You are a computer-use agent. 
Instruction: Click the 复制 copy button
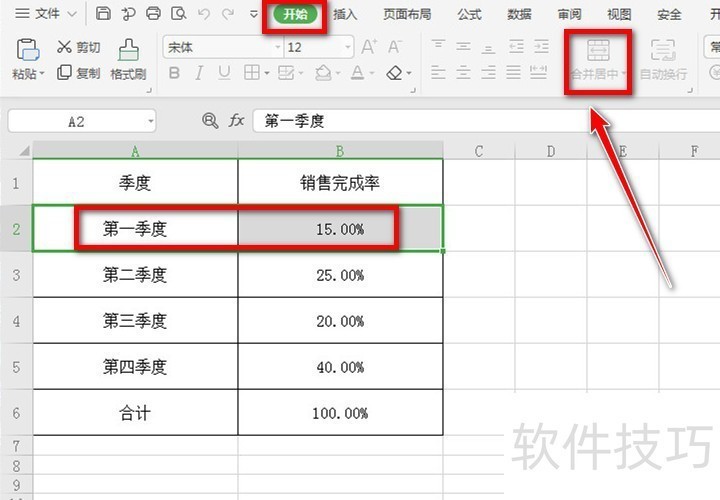[x=79, y=73]
